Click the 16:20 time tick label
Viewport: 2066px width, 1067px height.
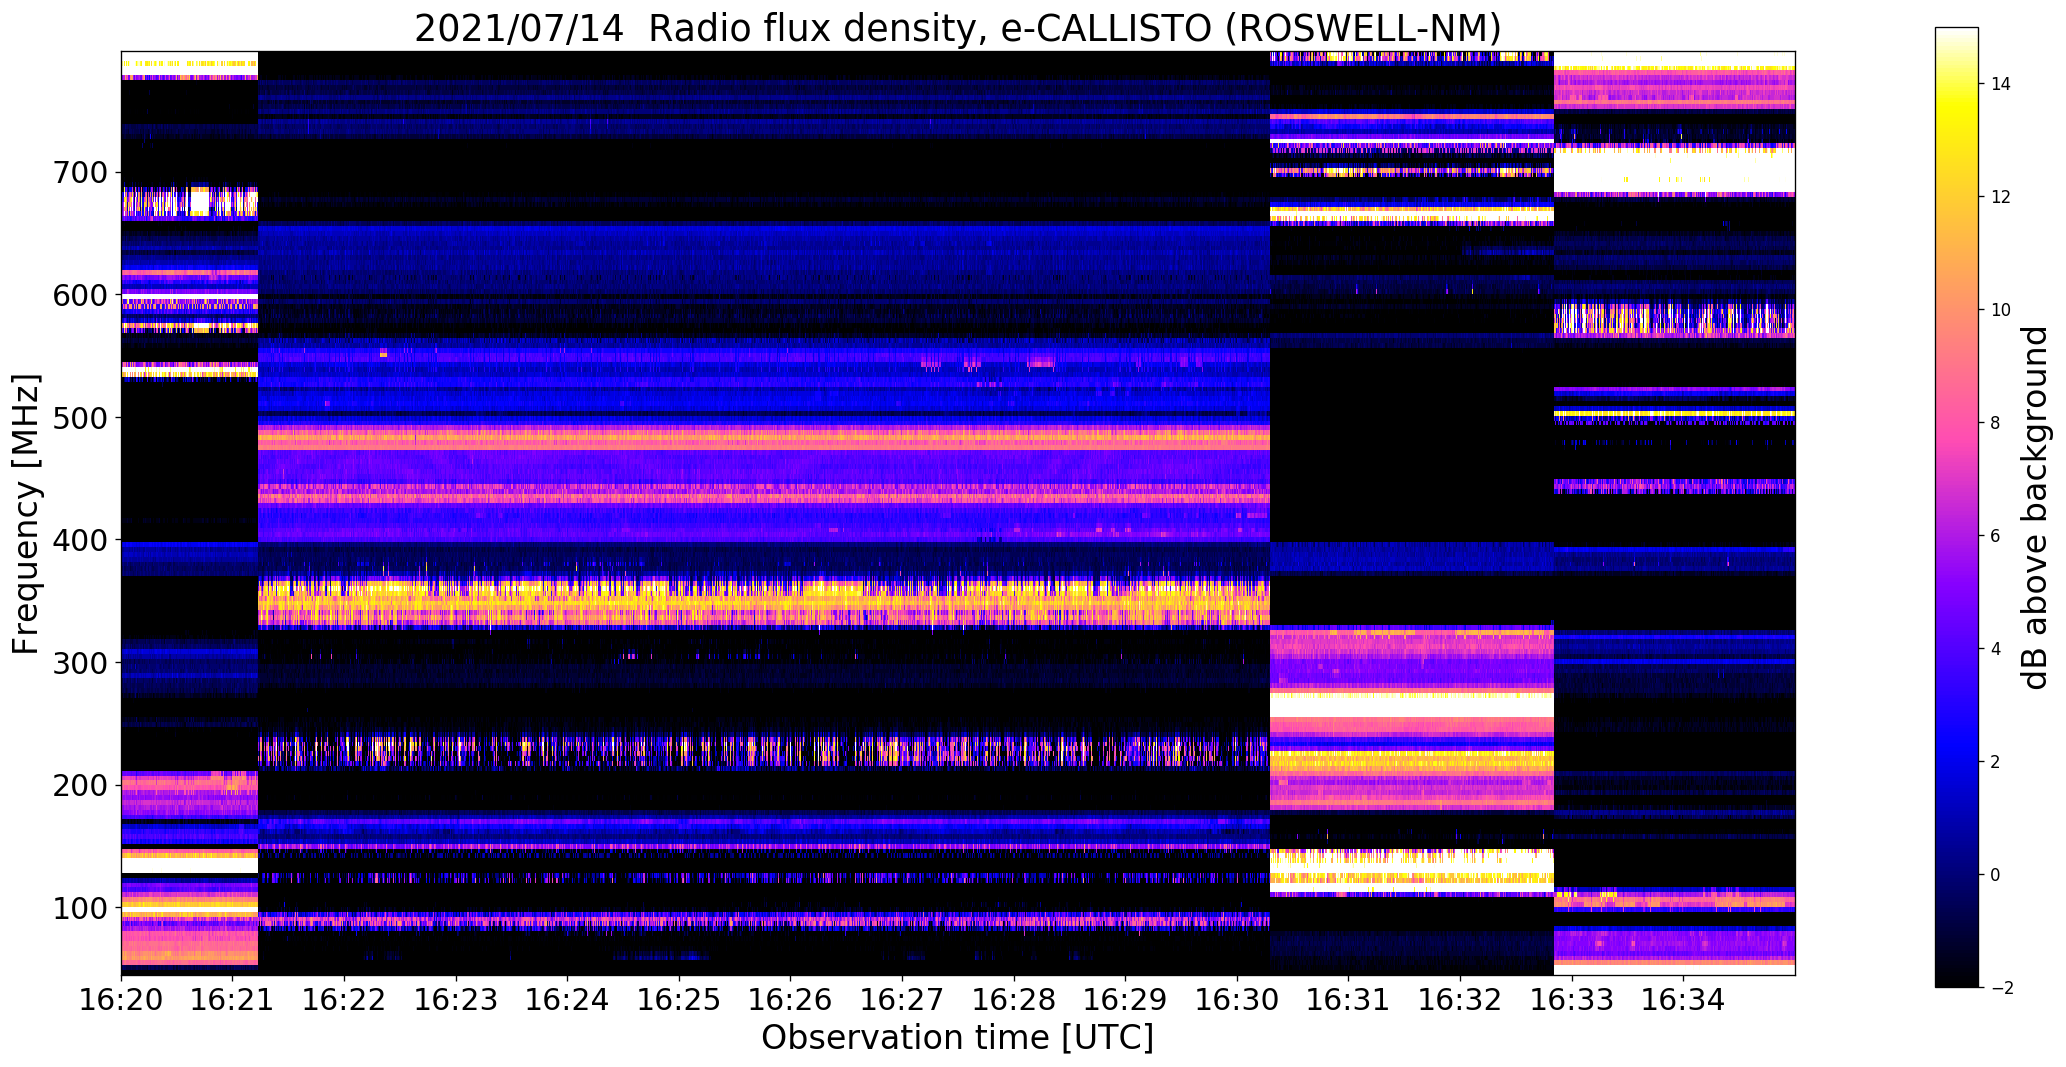(x=121, y=1000)
